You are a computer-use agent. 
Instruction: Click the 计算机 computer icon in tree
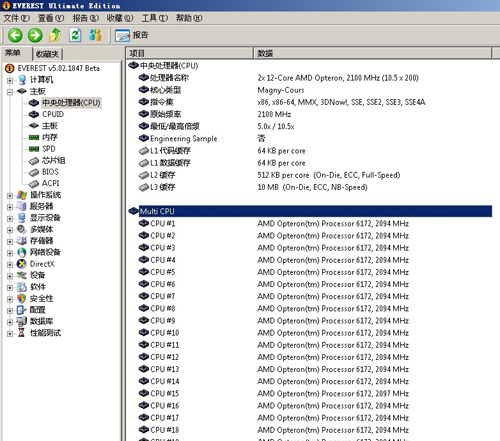22,80
